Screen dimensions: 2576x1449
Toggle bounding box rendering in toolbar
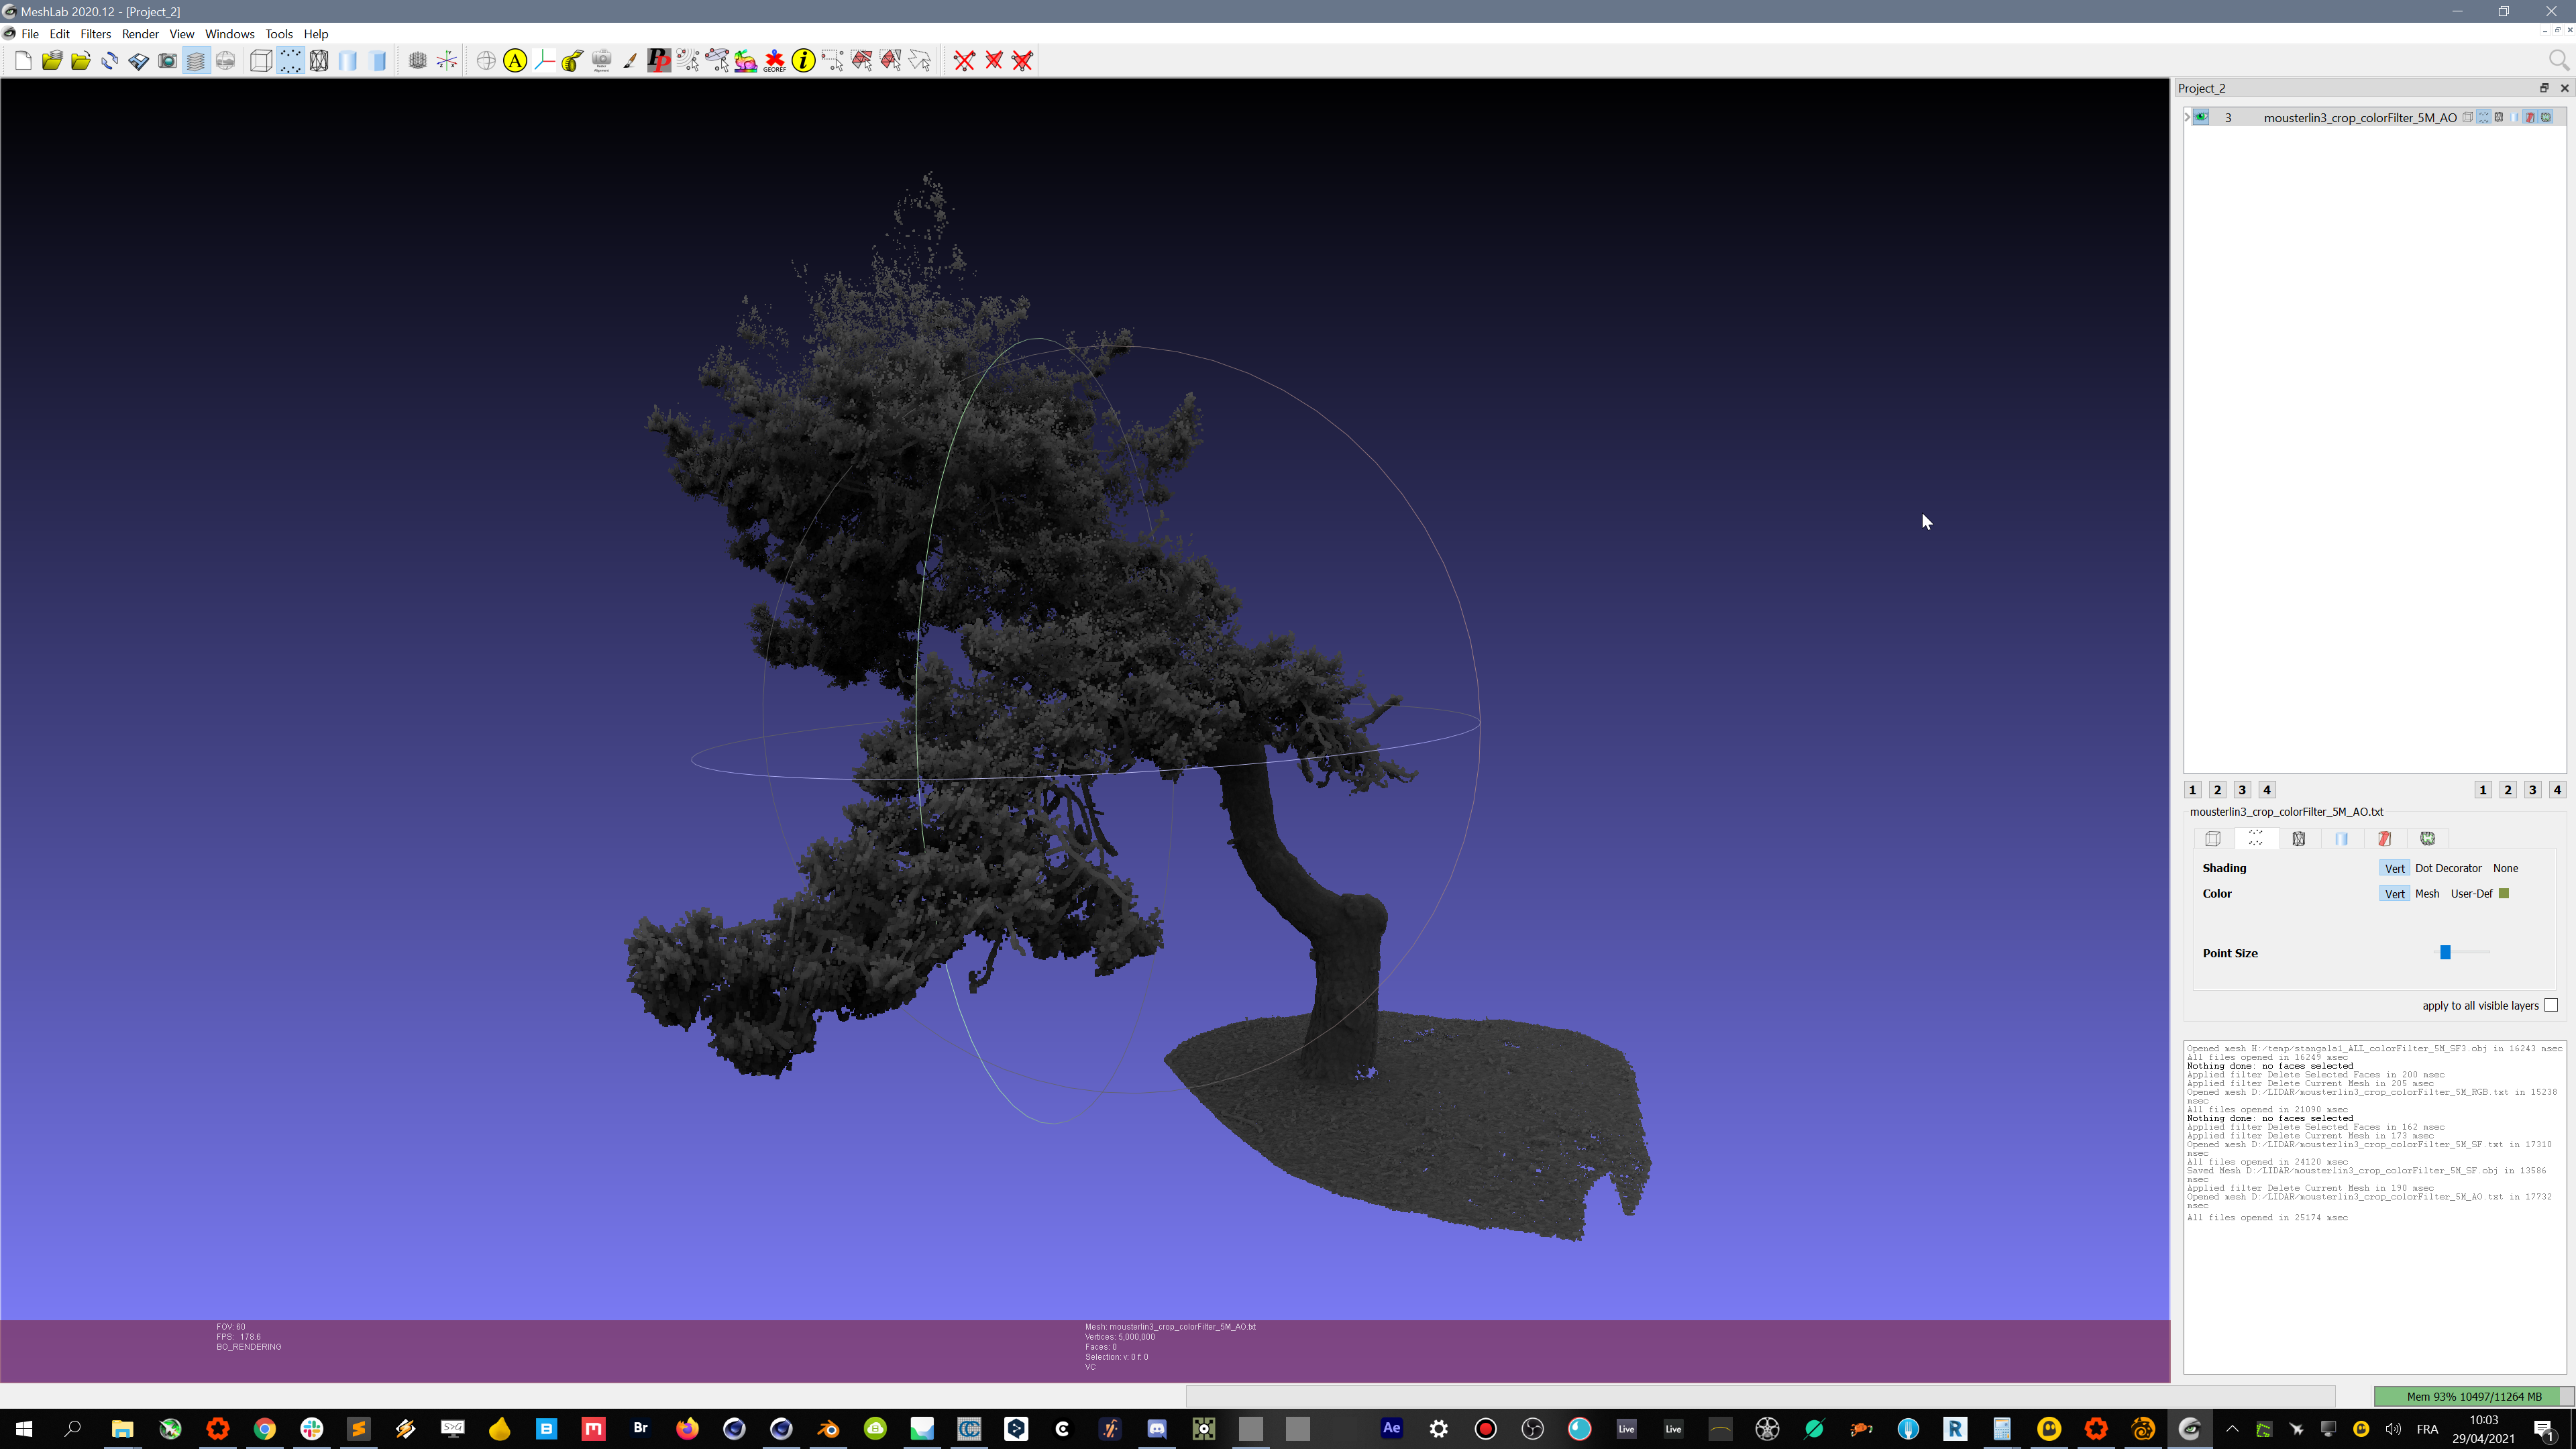point(261,61)
